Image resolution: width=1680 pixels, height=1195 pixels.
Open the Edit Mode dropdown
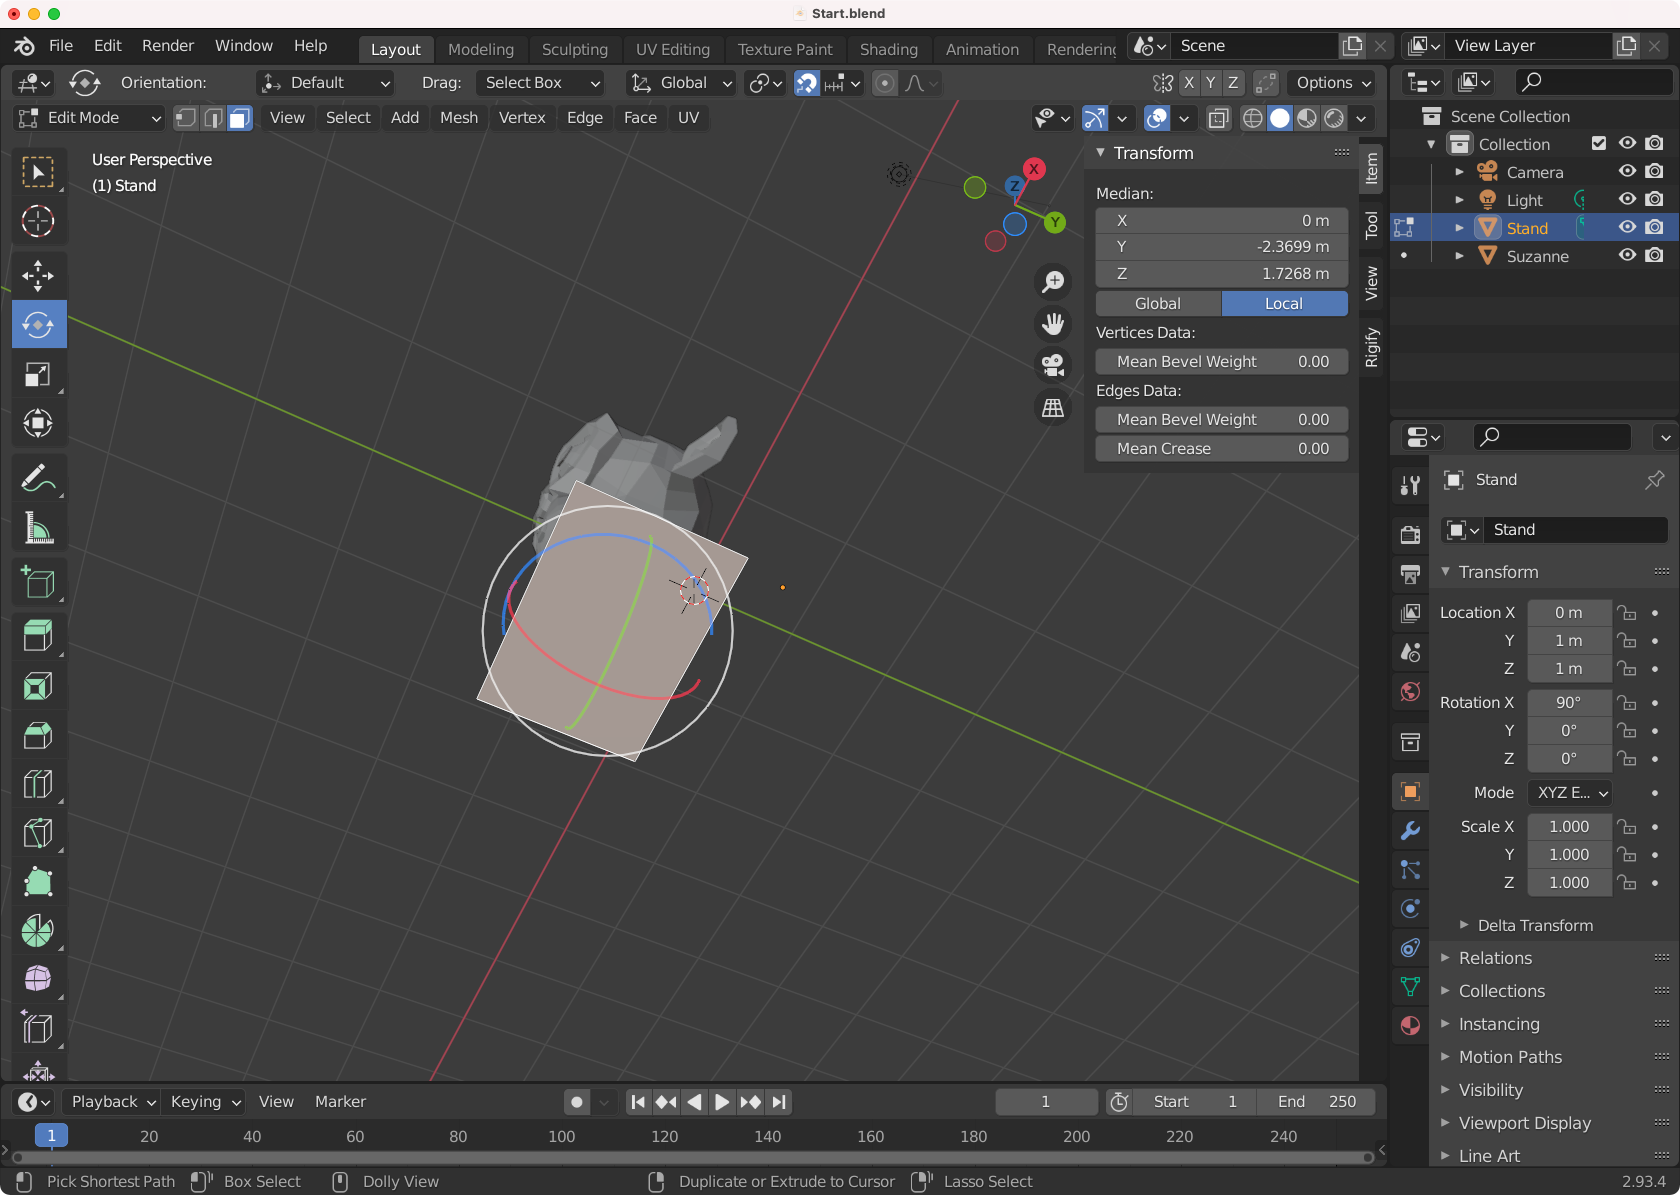click(x=90, y=118)
